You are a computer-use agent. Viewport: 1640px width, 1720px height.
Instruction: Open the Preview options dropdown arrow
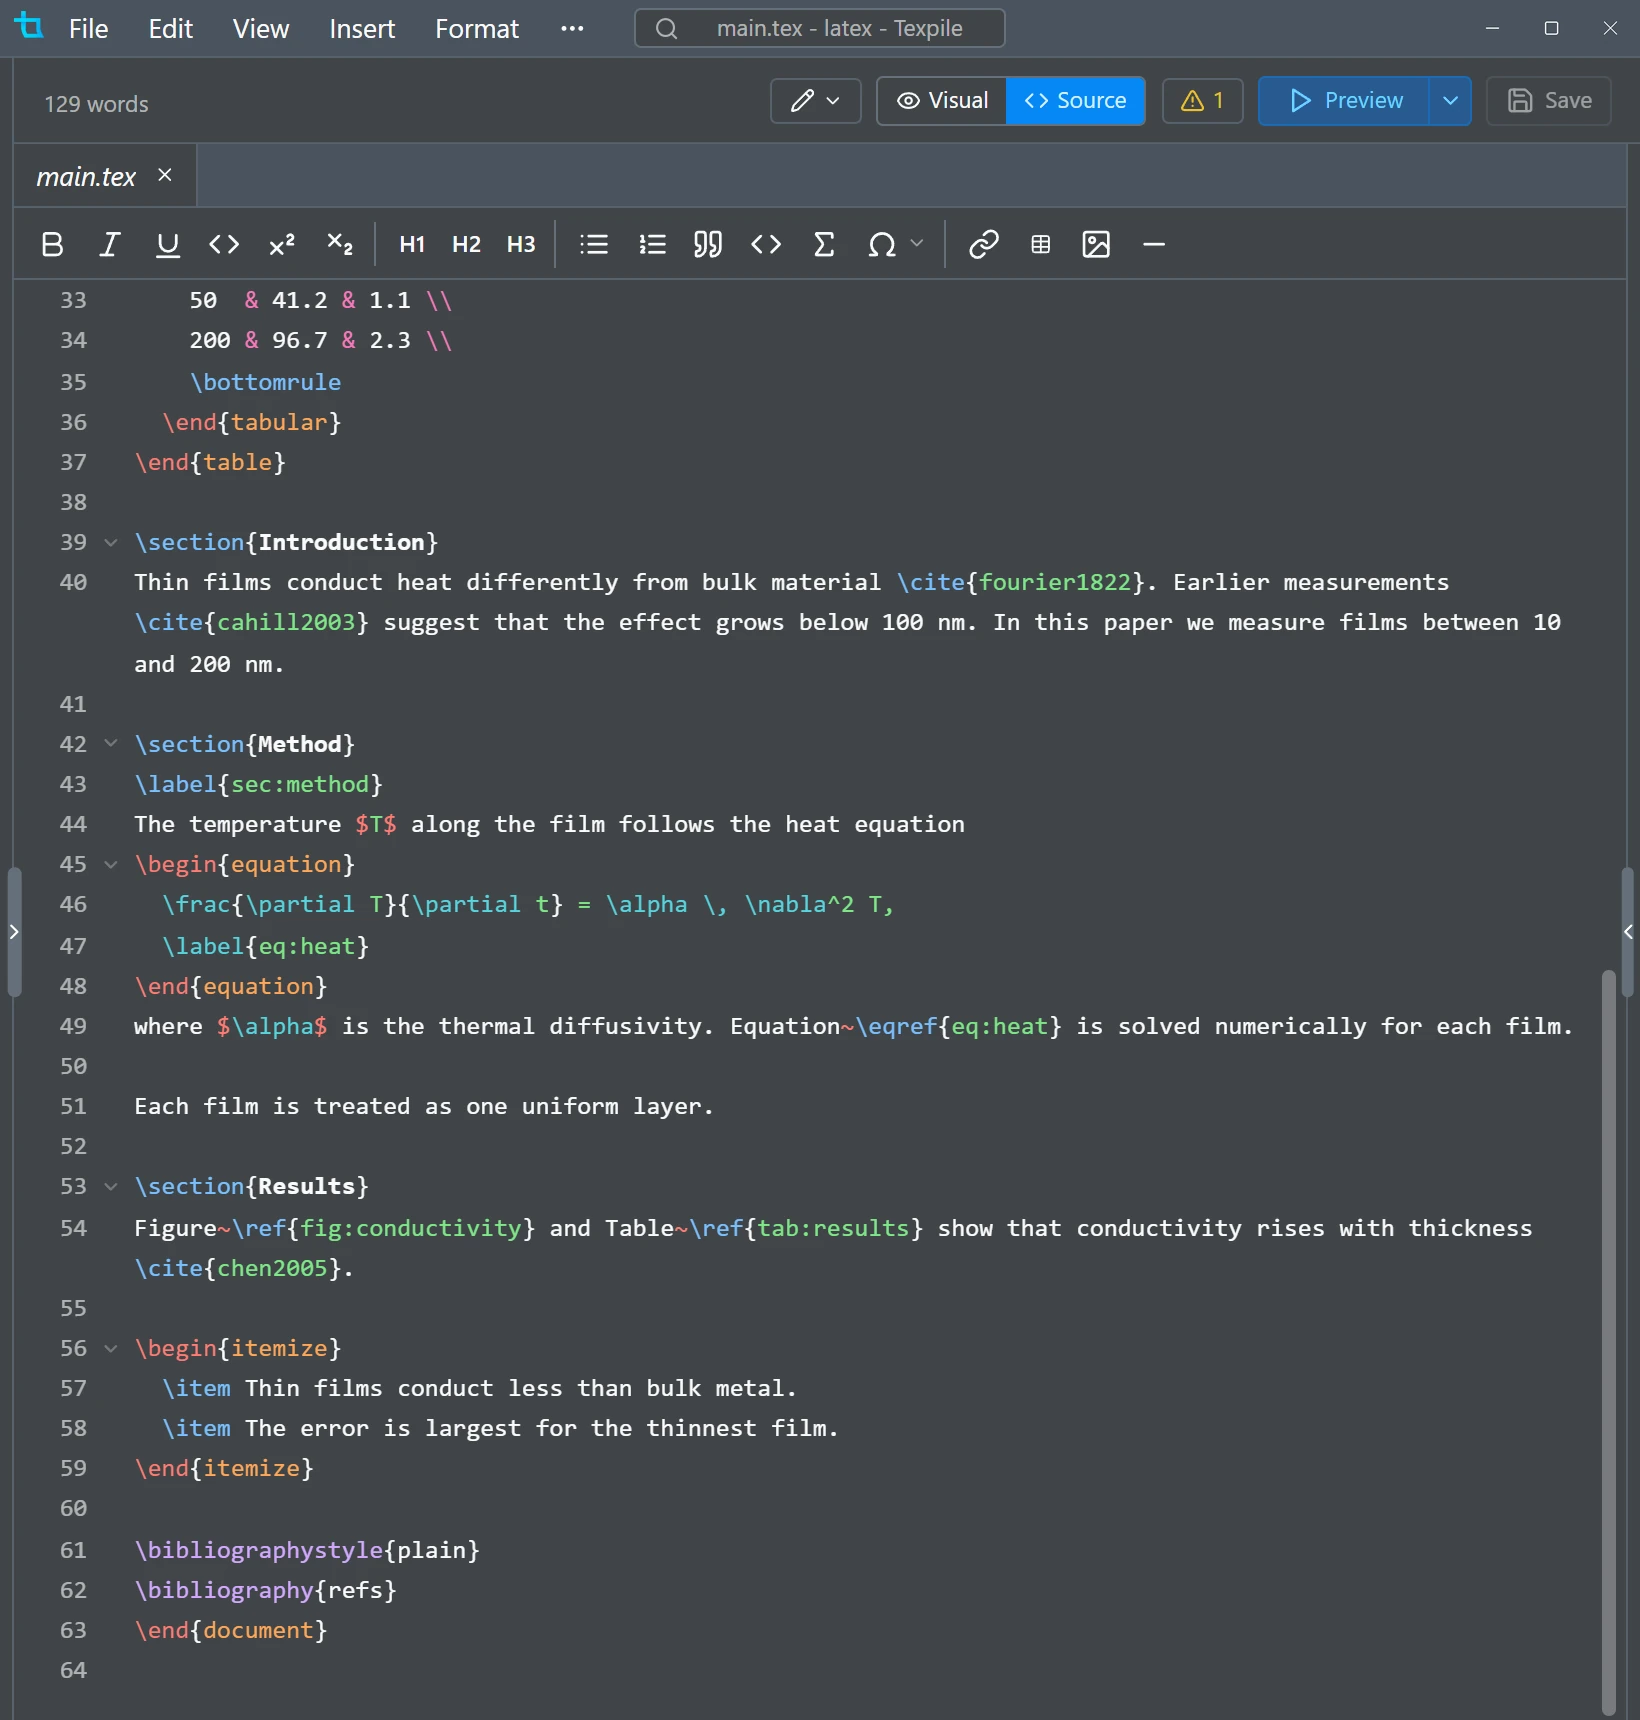pyautogui.click(x=1450, y=100)
